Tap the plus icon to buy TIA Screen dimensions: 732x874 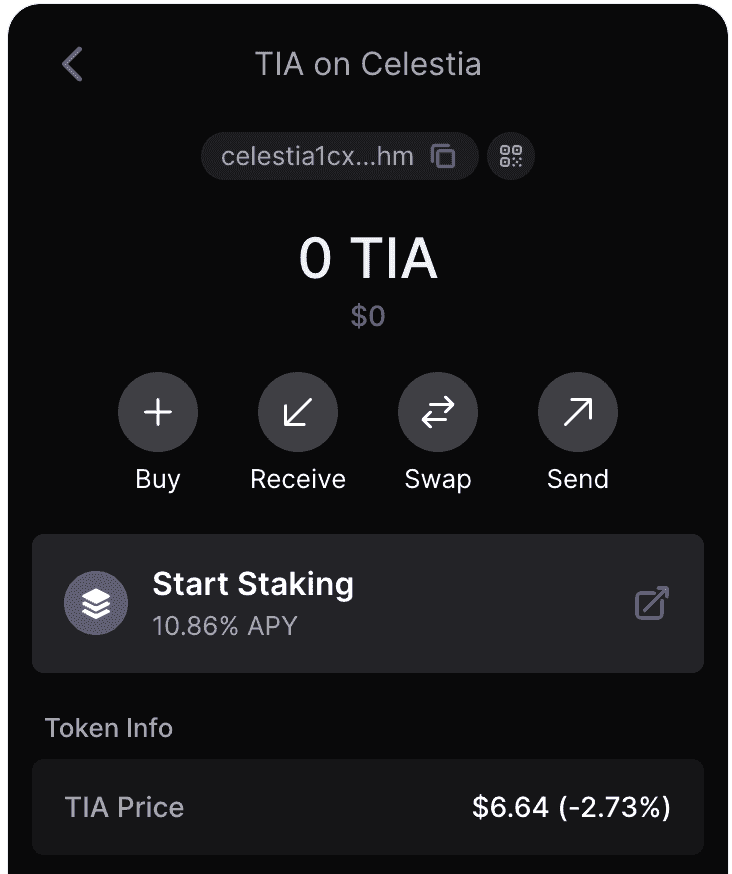pyautogui.click(x=158, y=413)
